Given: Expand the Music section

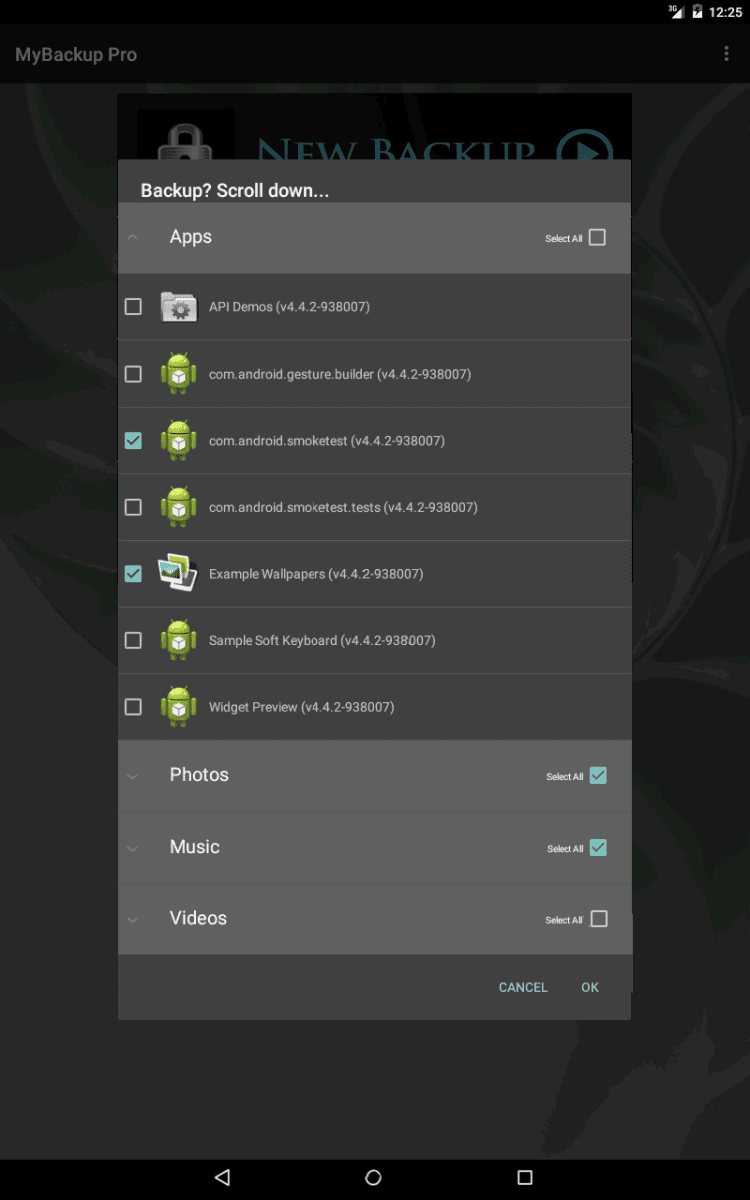Looking at the screenshot, I should 133,848.
